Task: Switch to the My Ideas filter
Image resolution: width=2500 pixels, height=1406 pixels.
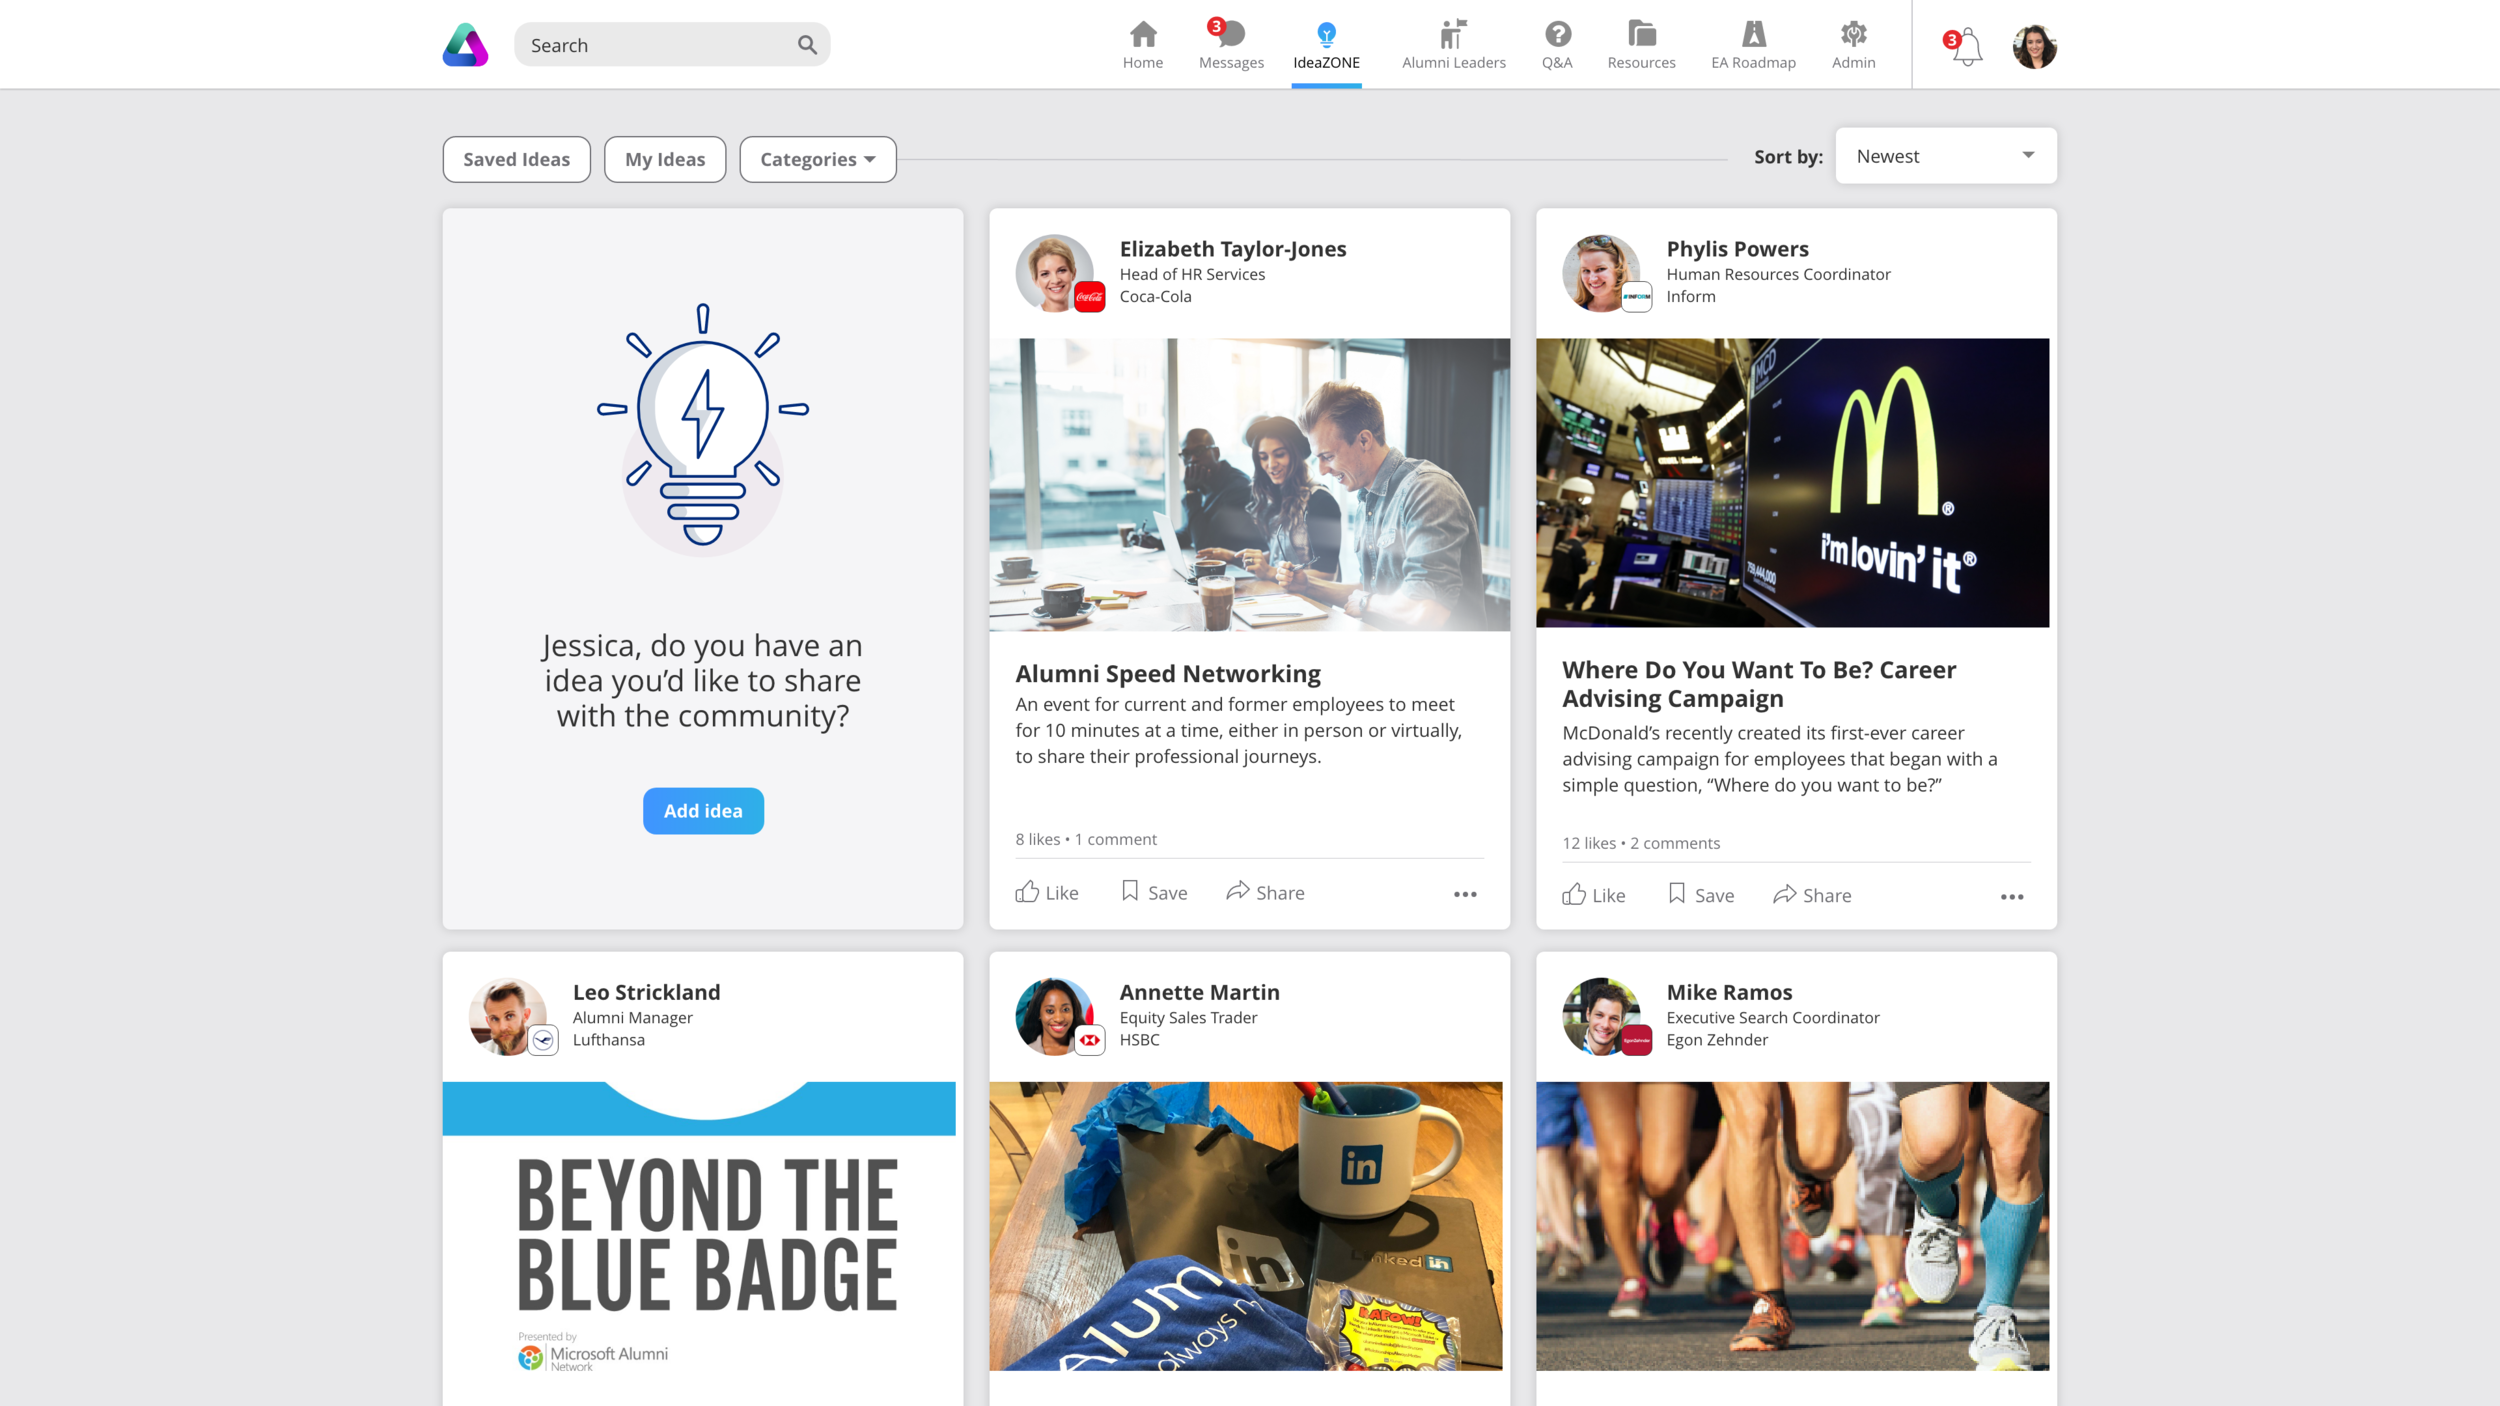Action: click(664, 159)
